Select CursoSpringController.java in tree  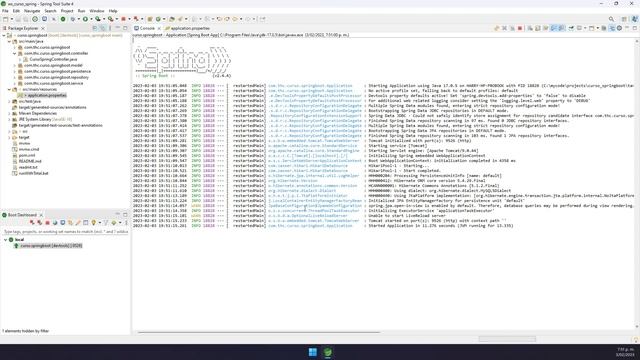(53, 59)
